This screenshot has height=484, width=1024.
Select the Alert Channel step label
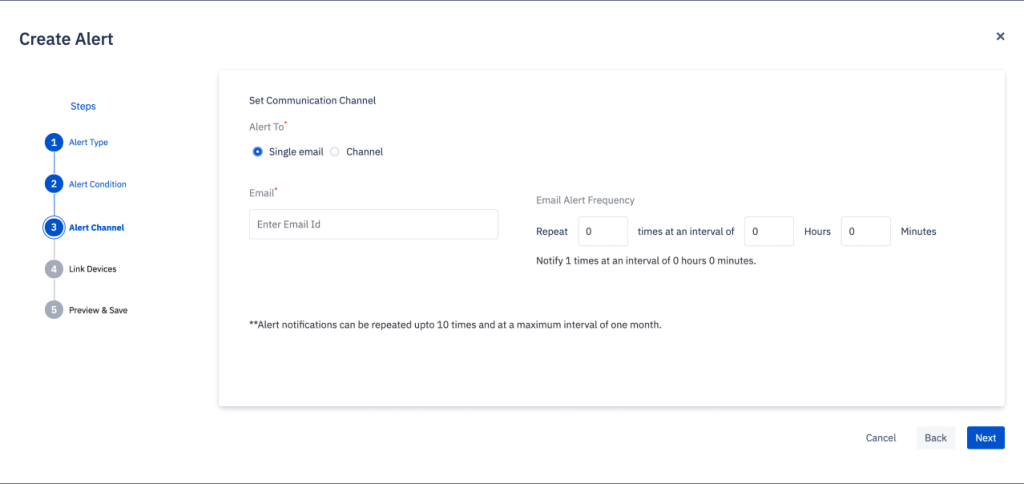[x=97, y=228]
